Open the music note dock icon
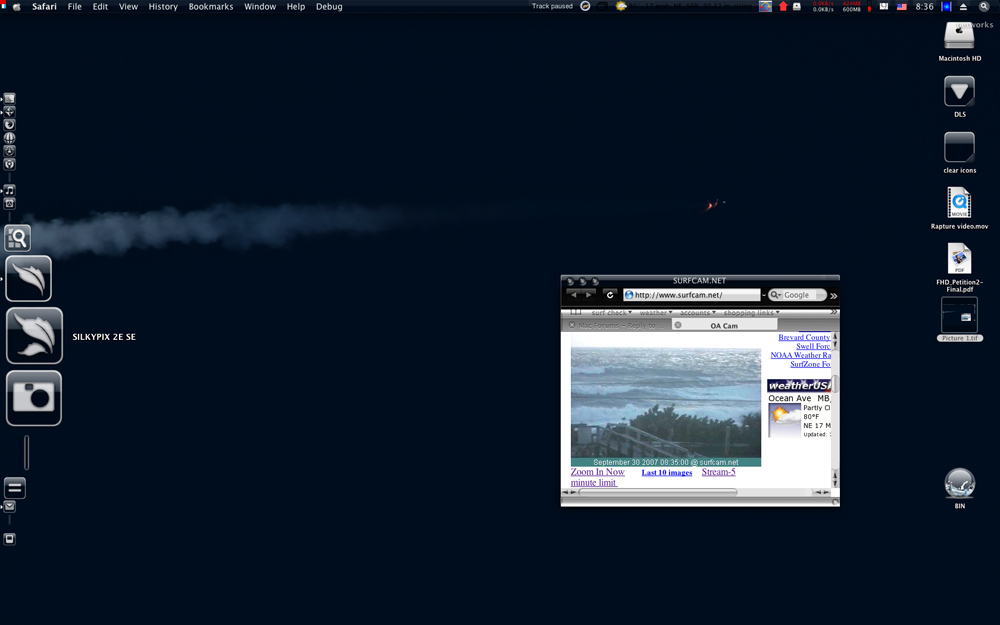 (10, 190)
